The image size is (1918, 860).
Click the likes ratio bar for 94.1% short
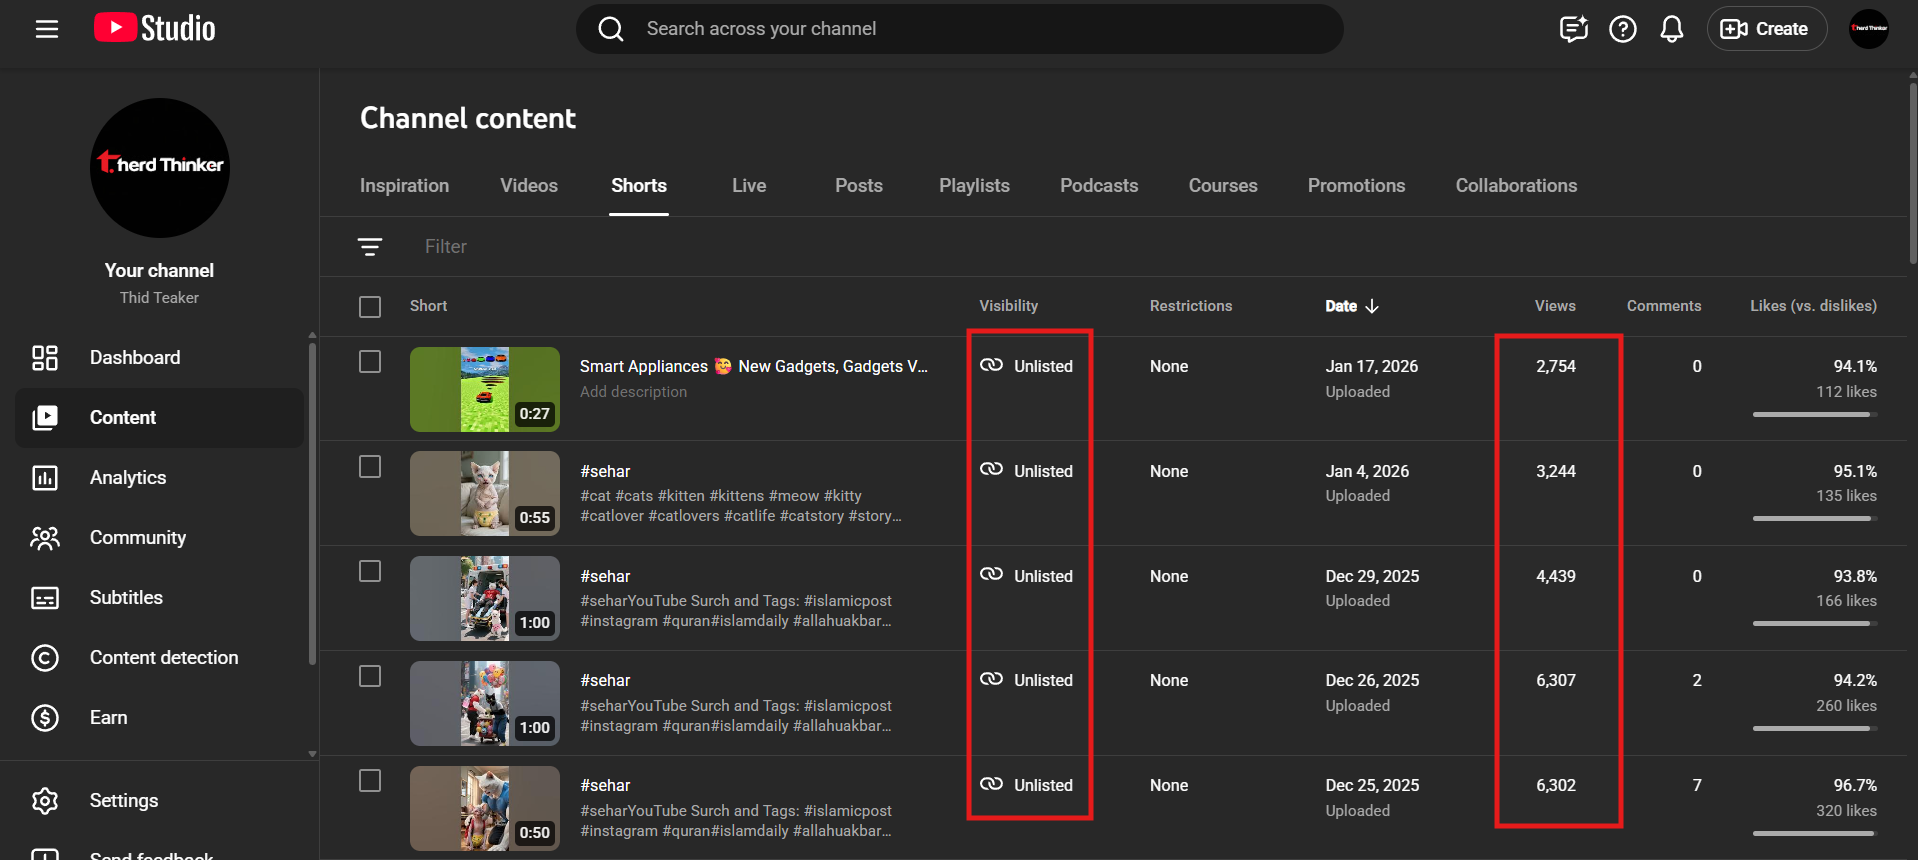[1813, 414]
